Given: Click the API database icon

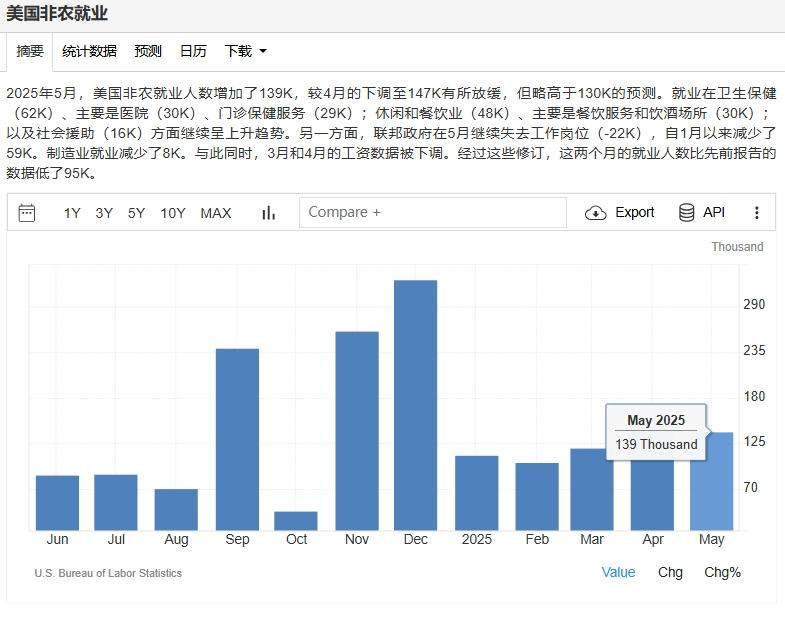Looking at the screenshot, I should [686, 212].
